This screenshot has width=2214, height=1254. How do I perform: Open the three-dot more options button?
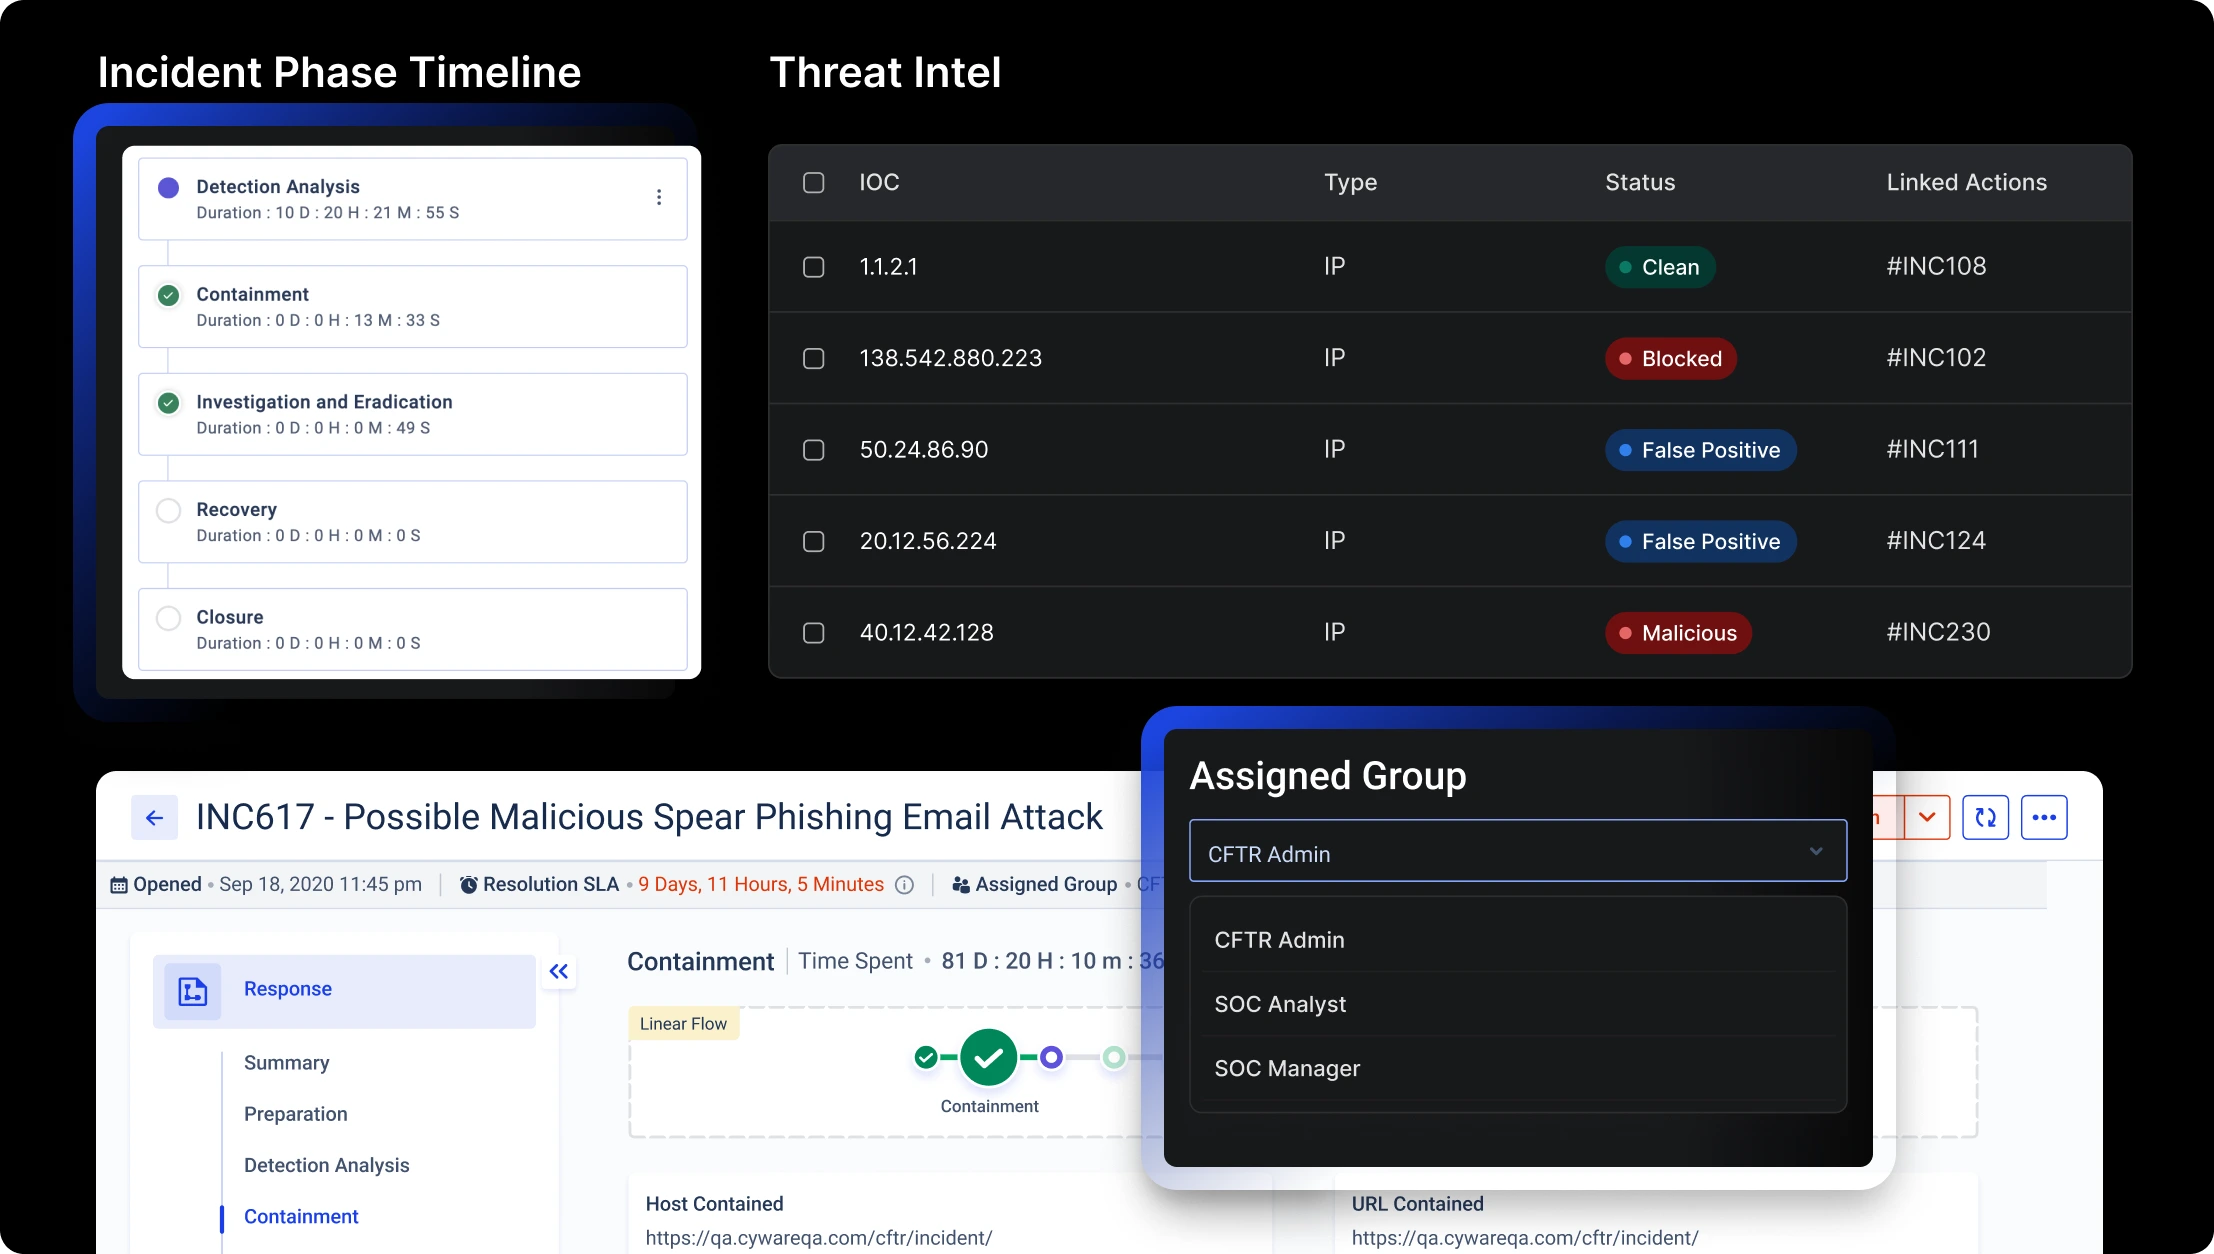2044,818
